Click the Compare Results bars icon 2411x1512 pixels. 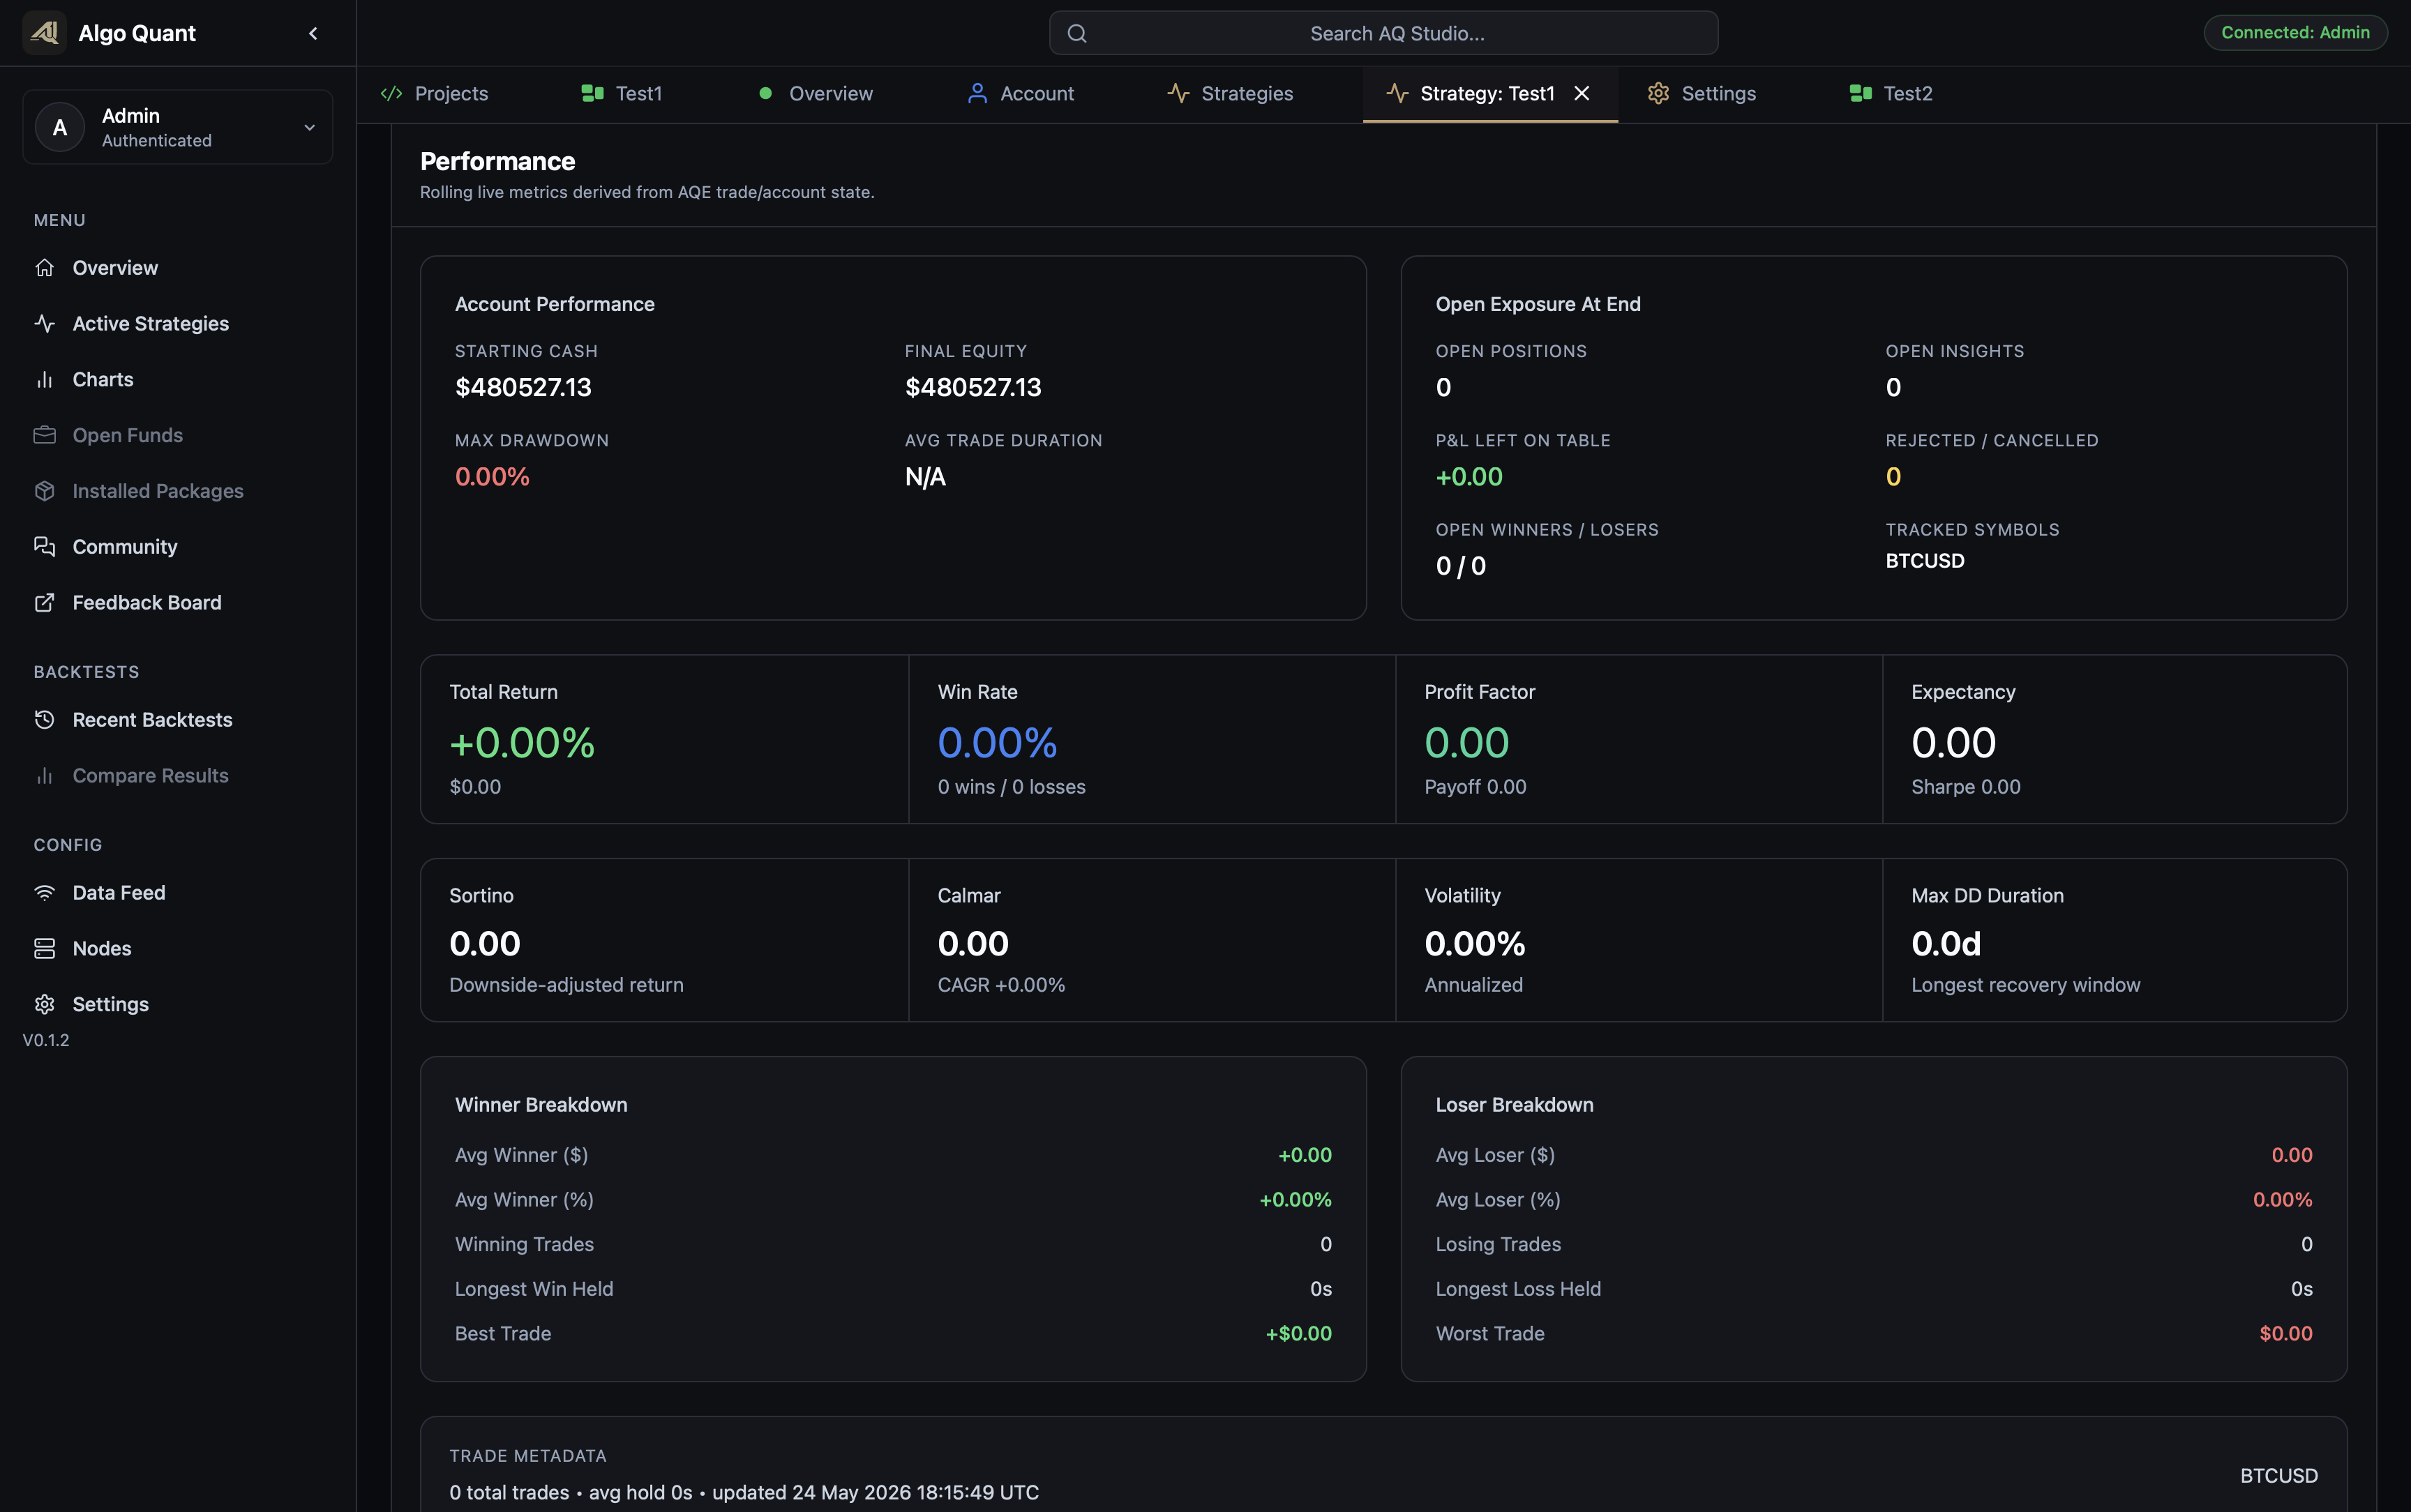(44, 776)
